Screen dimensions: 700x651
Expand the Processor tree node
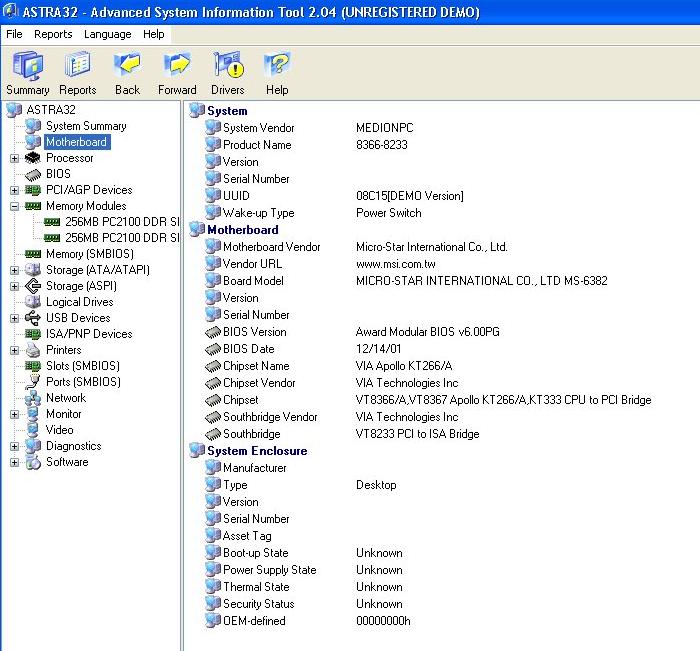pyautogui.click(x=14, y=159)
